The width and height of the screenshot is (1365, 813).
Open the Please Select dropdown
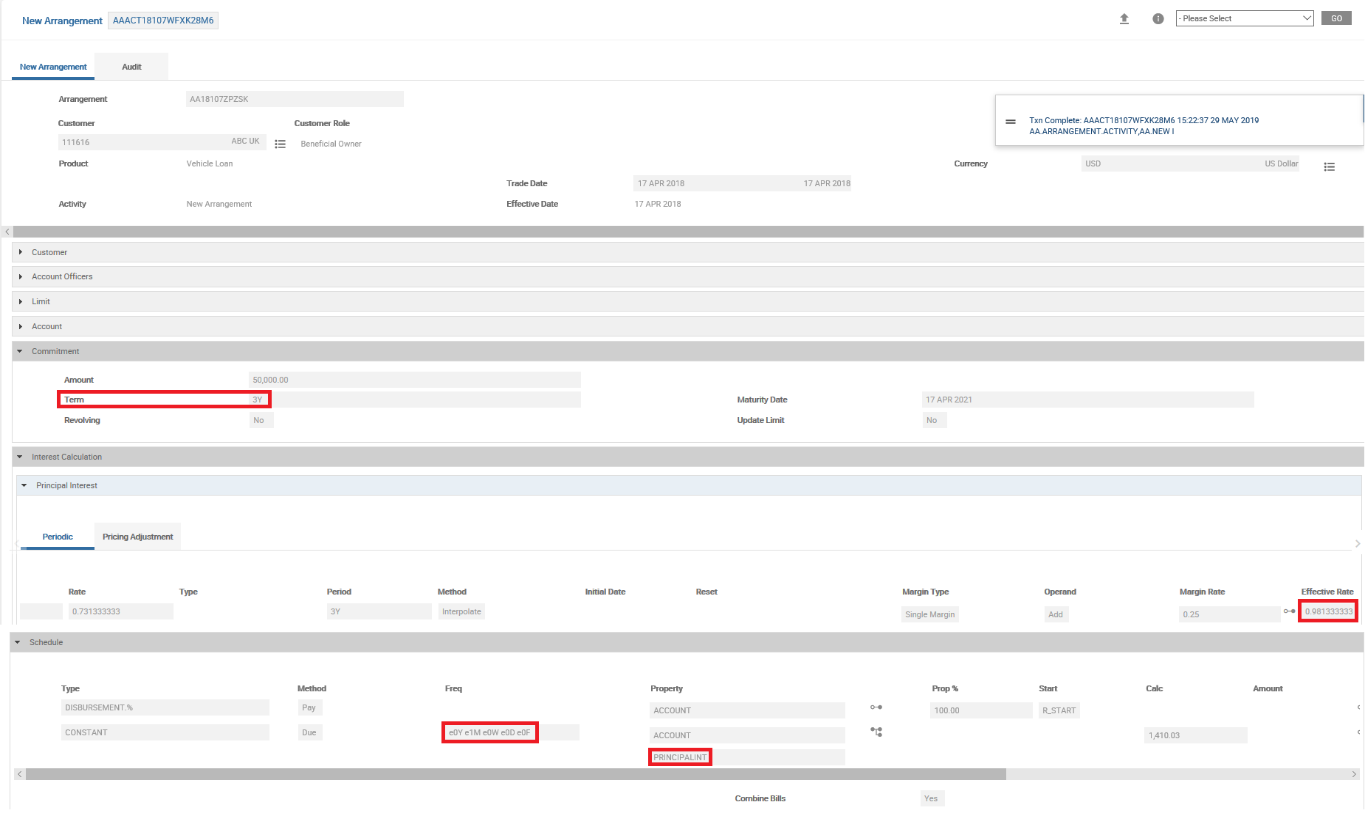point(1244,19)
